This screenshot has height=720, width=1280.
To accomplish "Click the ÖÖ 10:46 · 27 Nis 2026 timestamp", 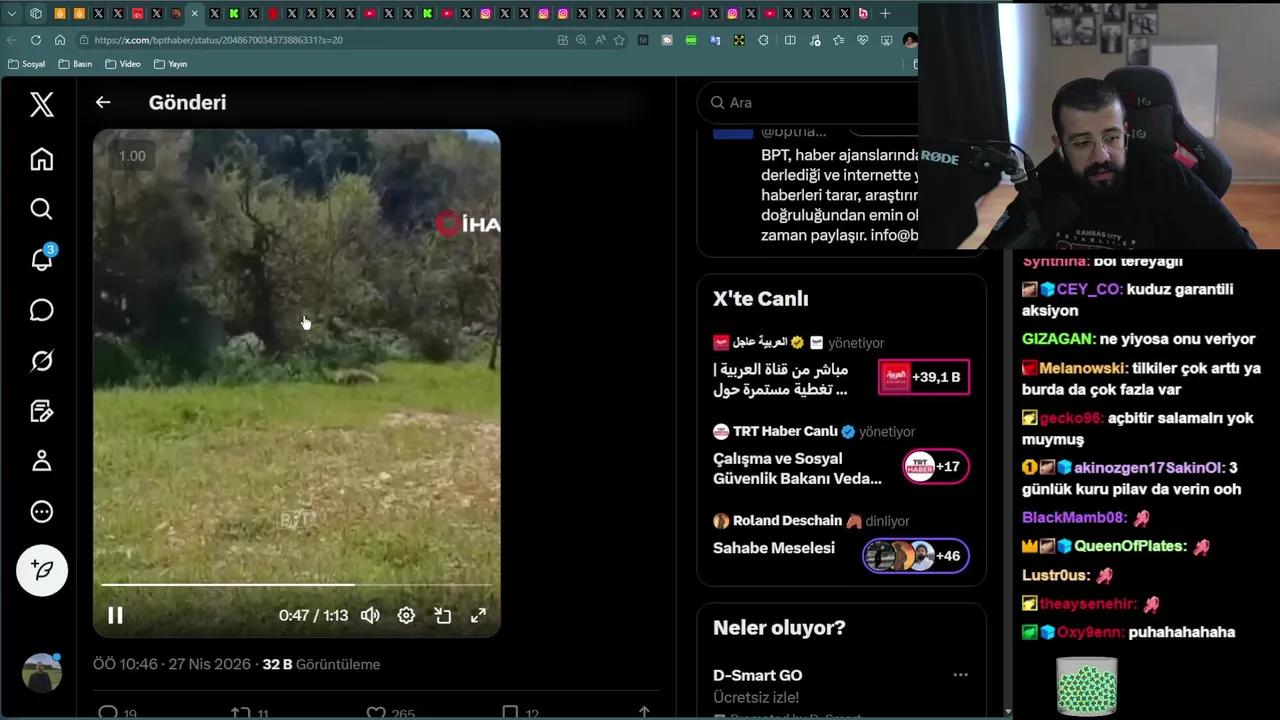I will 172,664.
